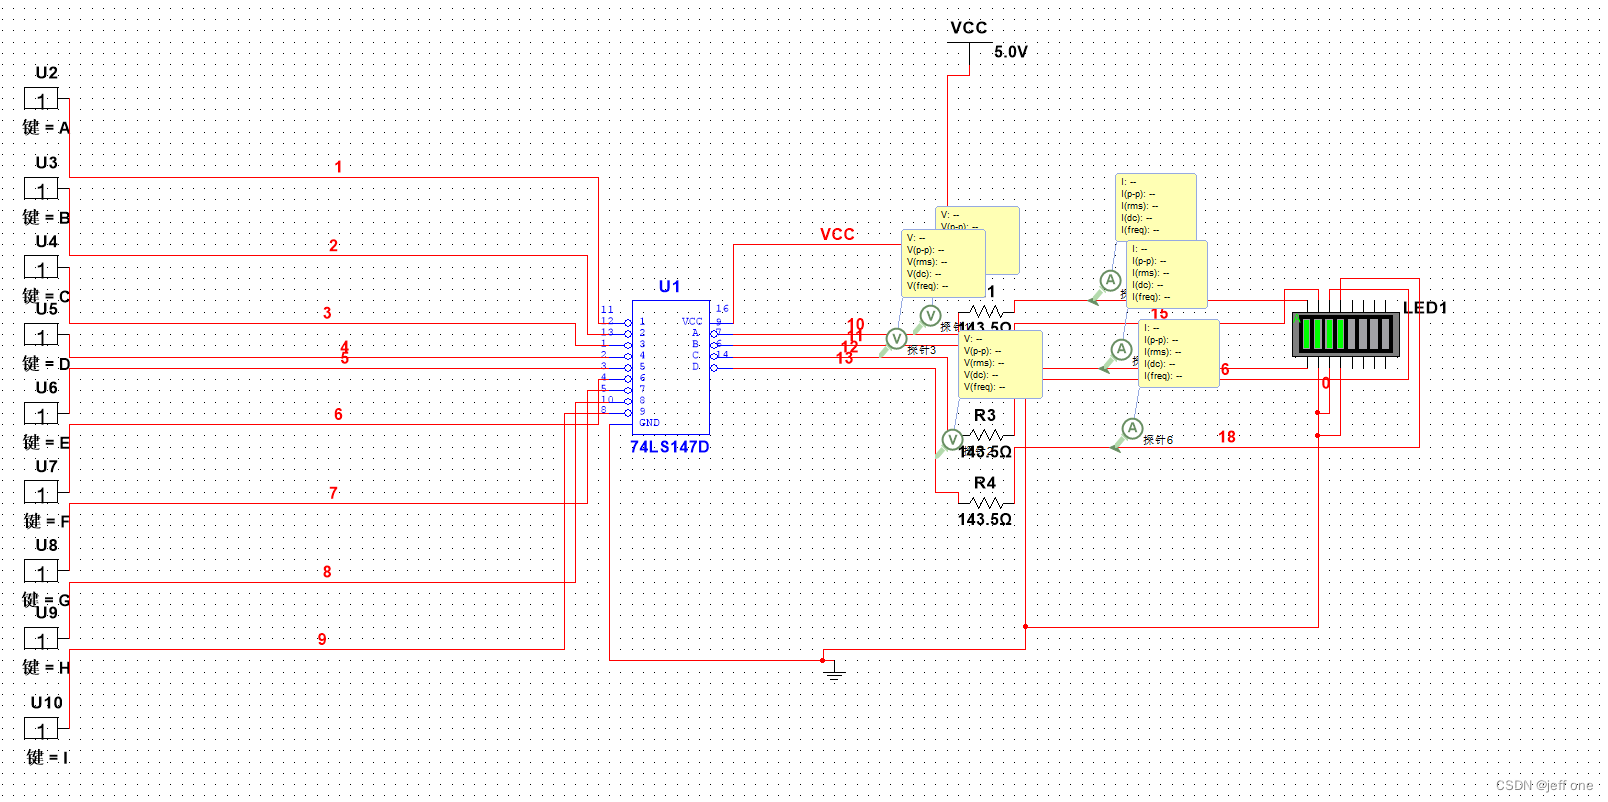This screenshot has width=1608, height=802.
Task: Click the 5.0V supply value label
Action: [x=1011, y=52]
